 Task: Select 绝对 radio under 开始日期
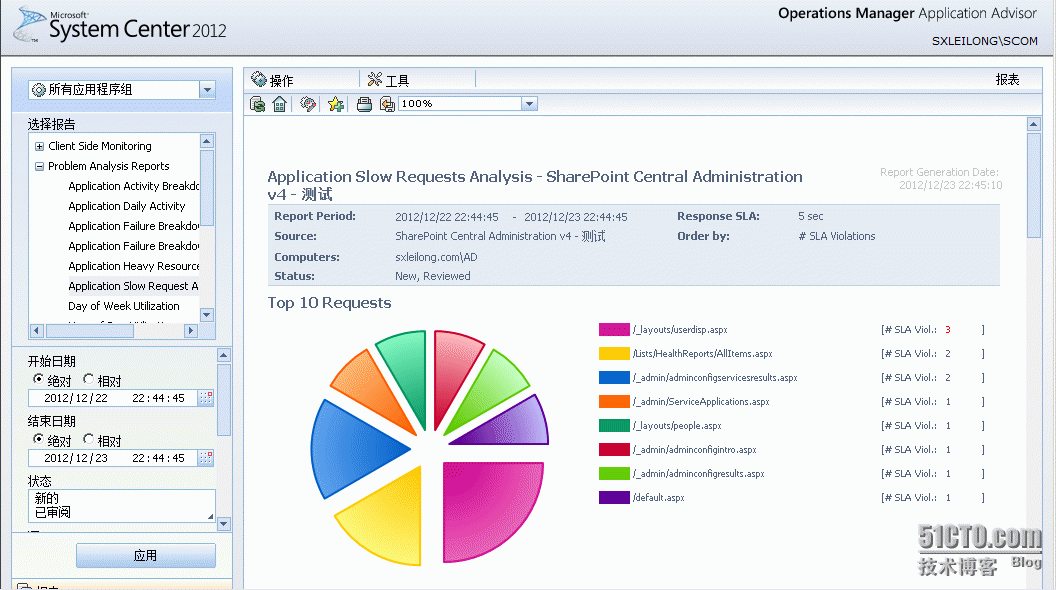[x=38, y=379]
